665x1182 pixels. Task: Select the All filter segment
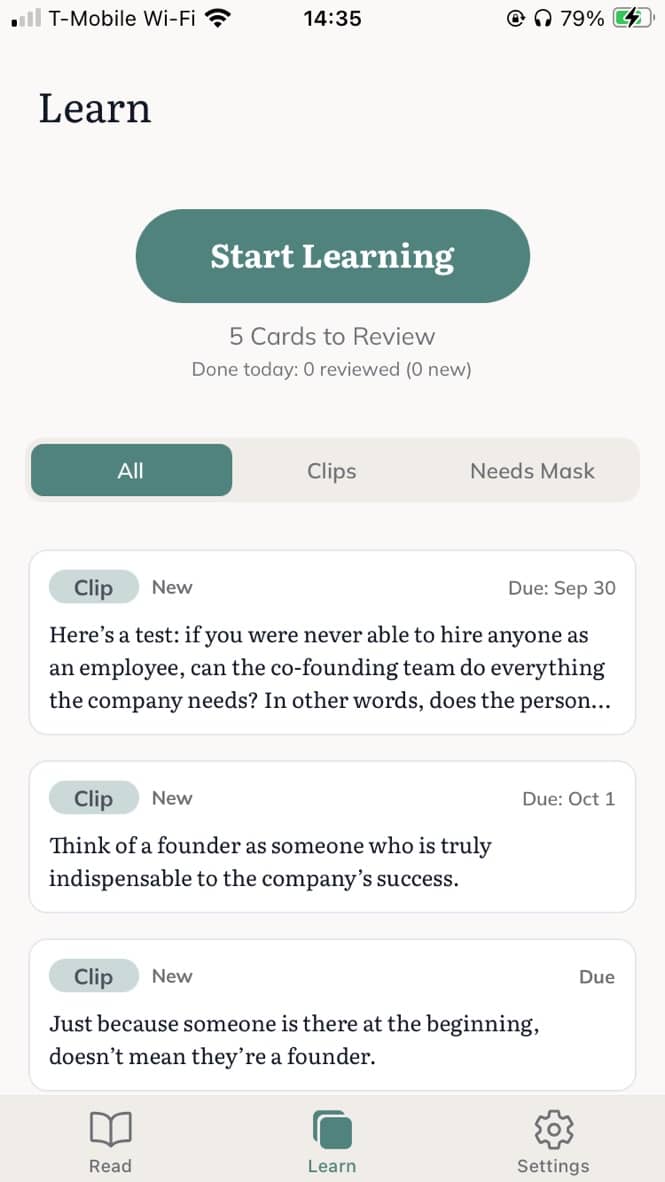(131, 470)
